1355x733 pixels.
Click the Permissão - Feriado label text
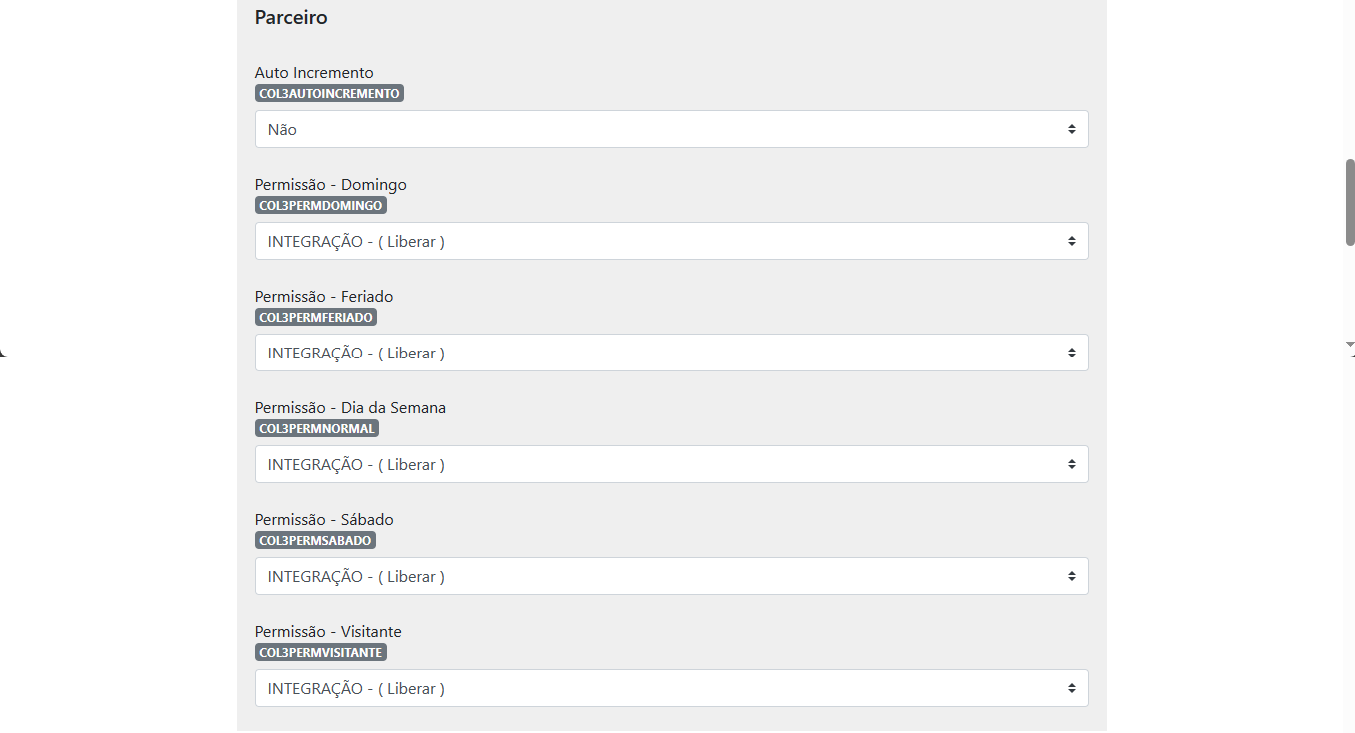pyautogui.click(x=324, y=296)
